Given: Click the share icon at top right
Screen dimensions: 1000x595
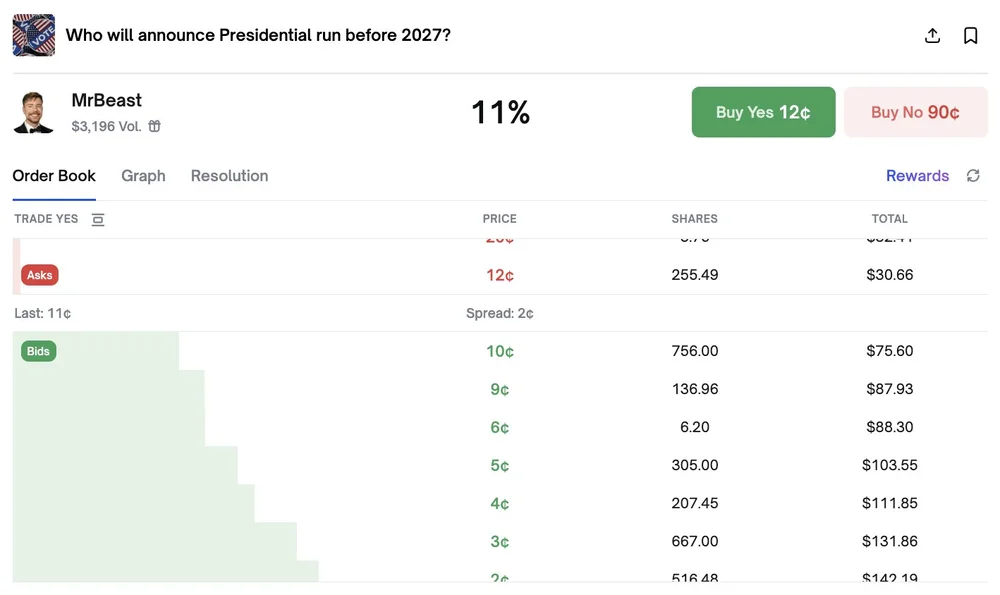Looking at the screenshot, I should (932, 34).
